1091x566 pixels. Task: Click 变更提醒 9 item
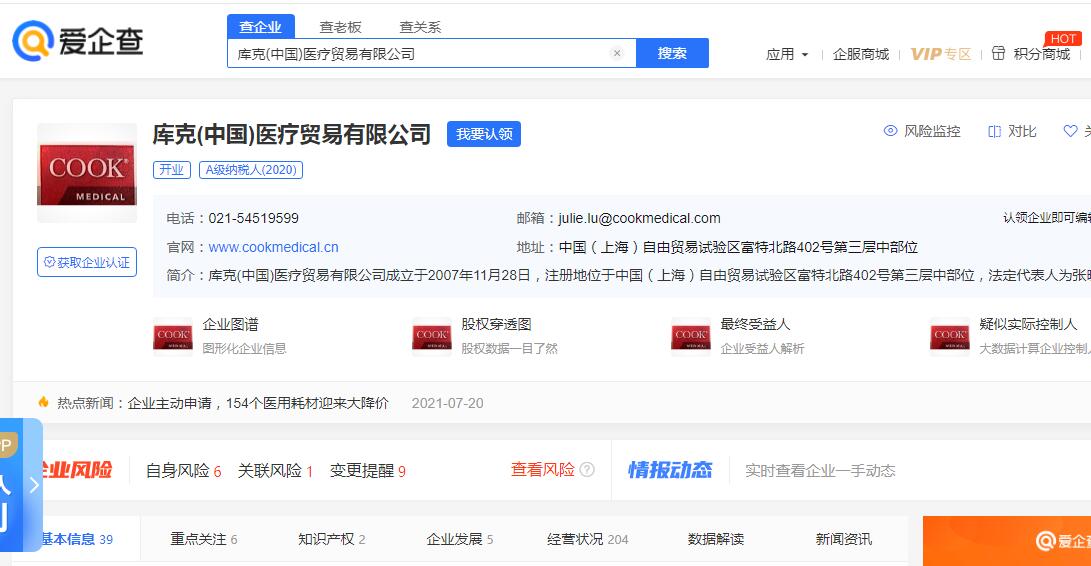[367, 471]
